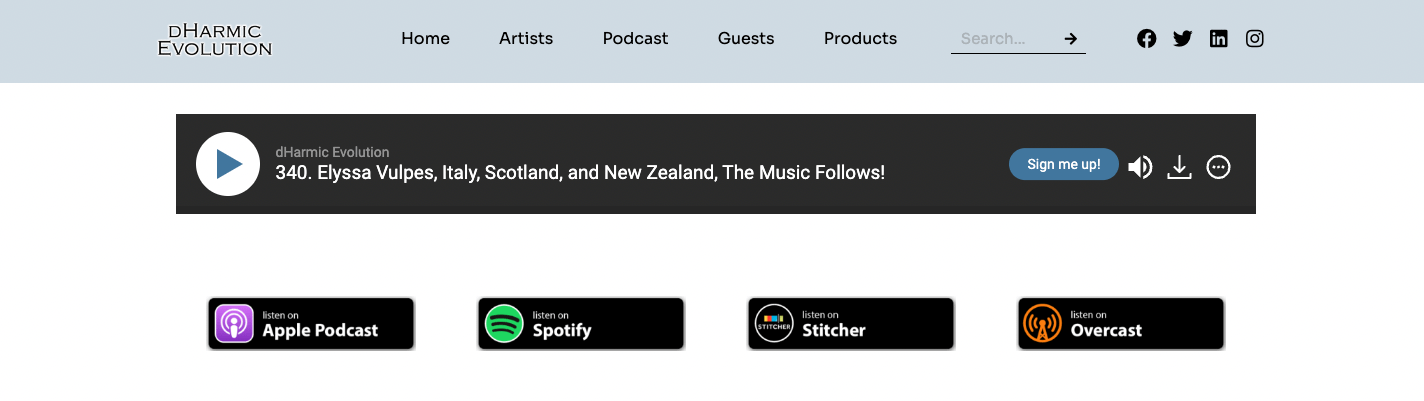The image size is (1424, 401).
Task: Click the Search input field
Action: pos(1004,39)
